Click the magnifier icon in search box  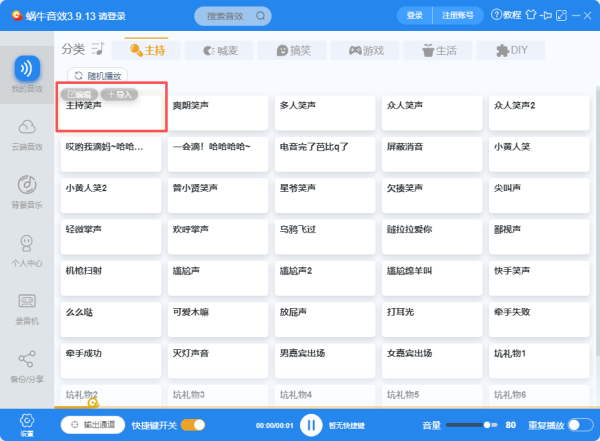[261, 16]
